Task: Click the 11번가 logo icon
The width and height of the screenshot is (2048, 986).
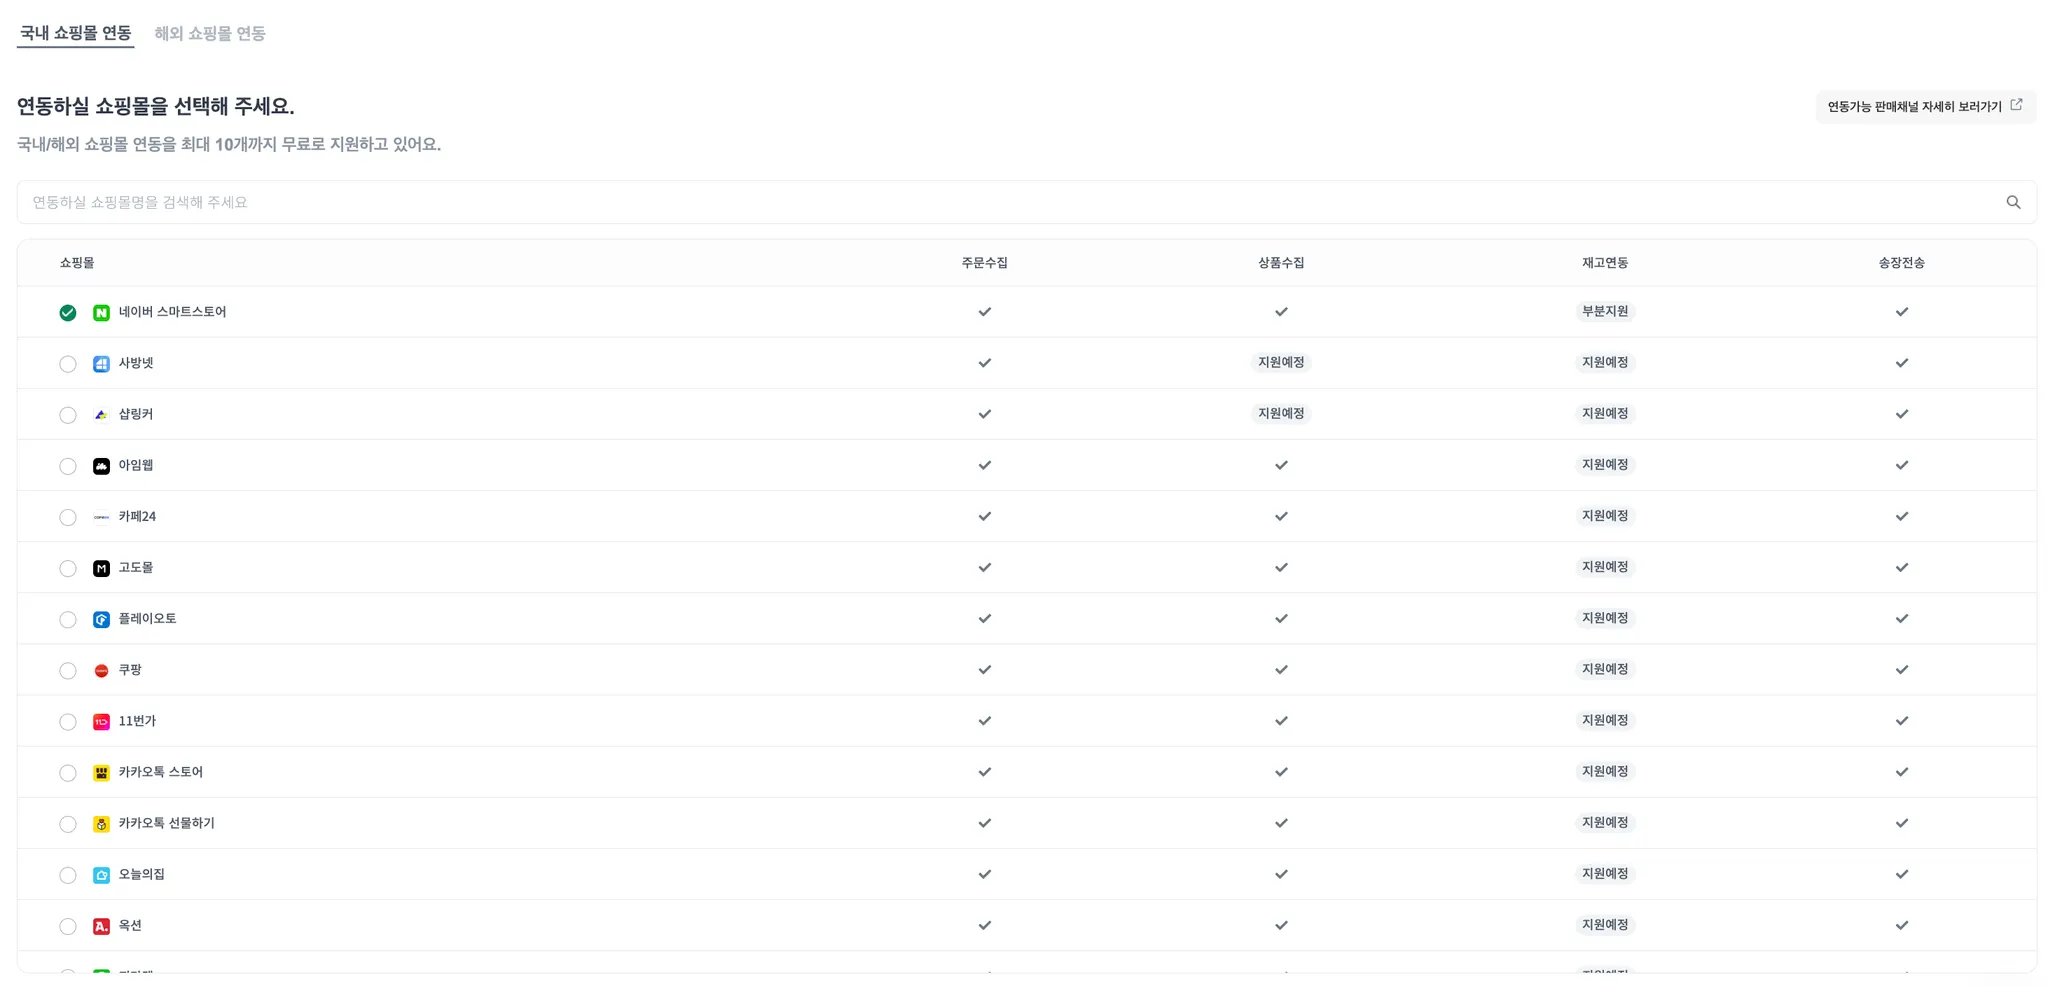Action: (101, 722)
